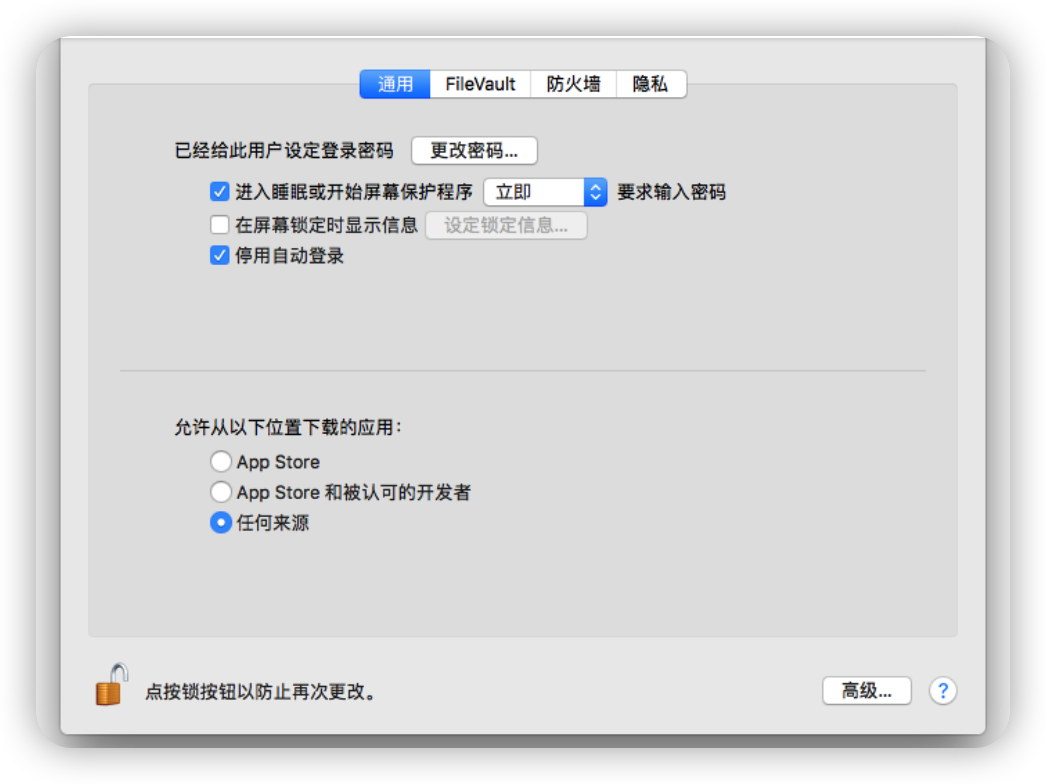Enable 在屏幕锁定时显示信息 checkbox
1046x784 pixels.
pos(220,225)
